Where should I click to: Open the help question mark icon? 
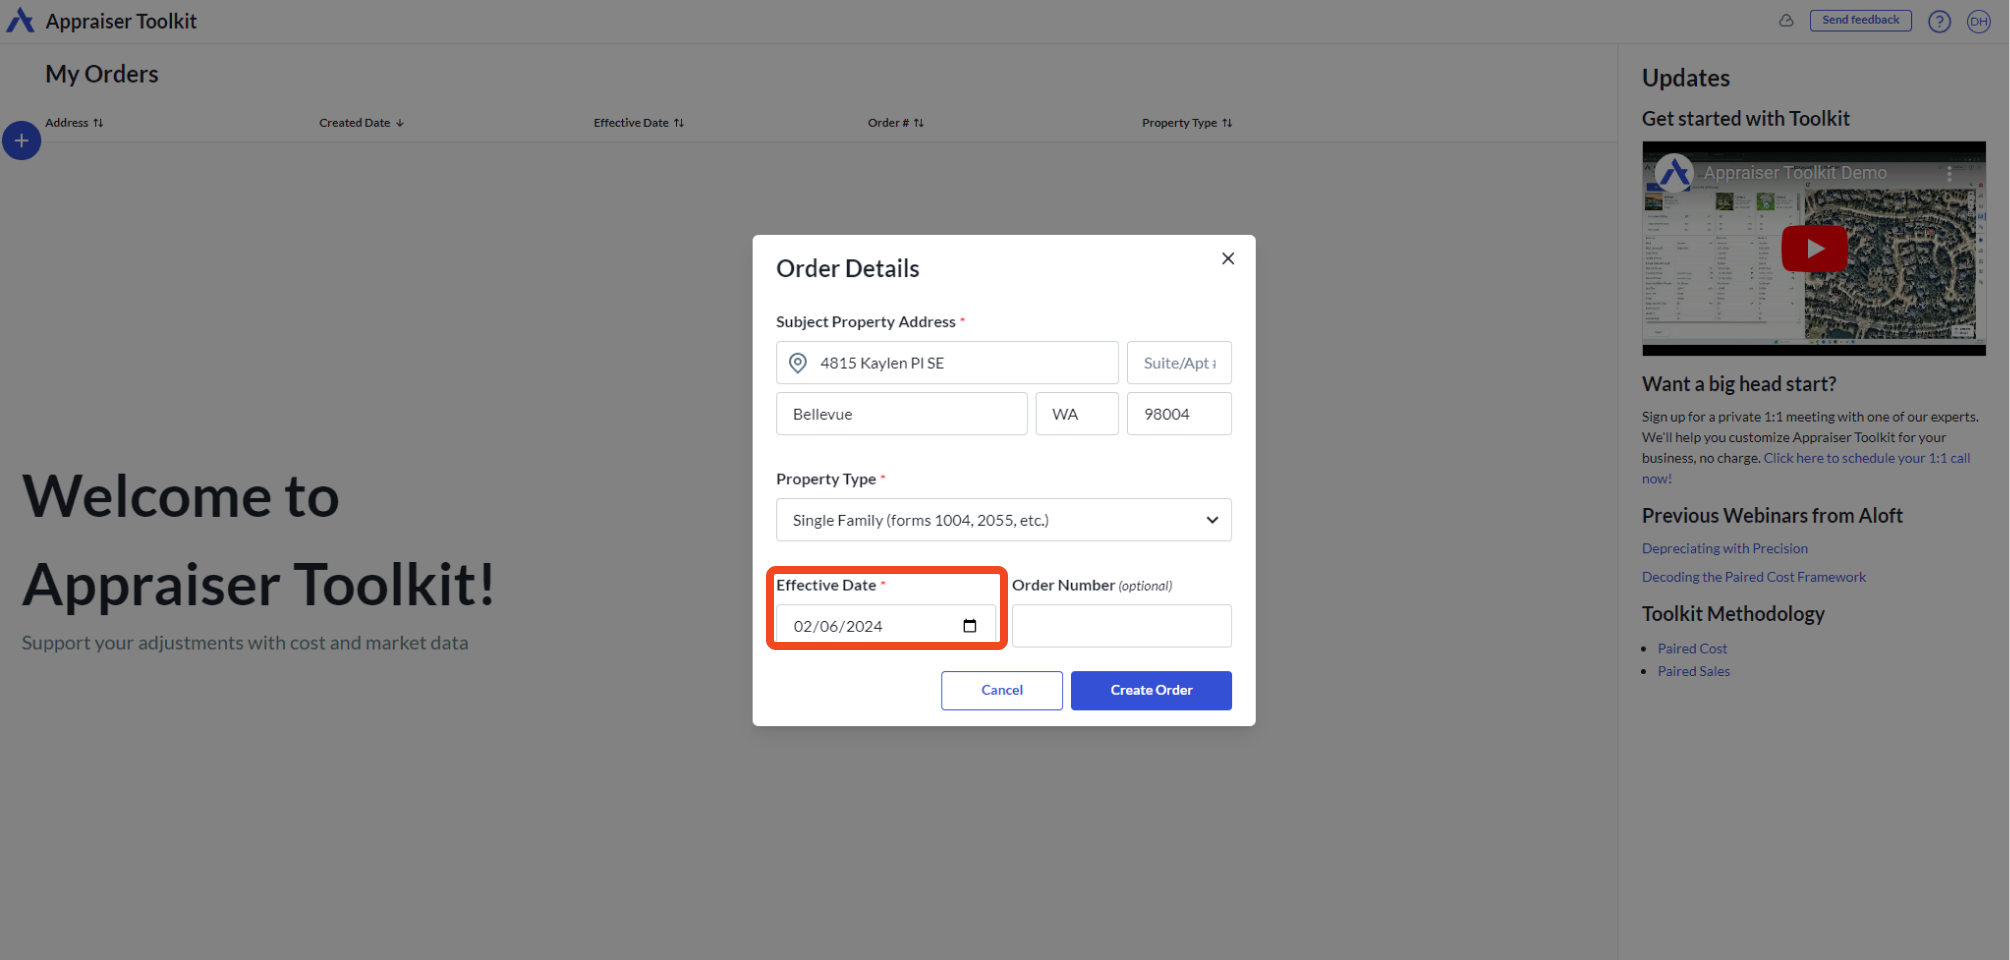pos(1939,21)
